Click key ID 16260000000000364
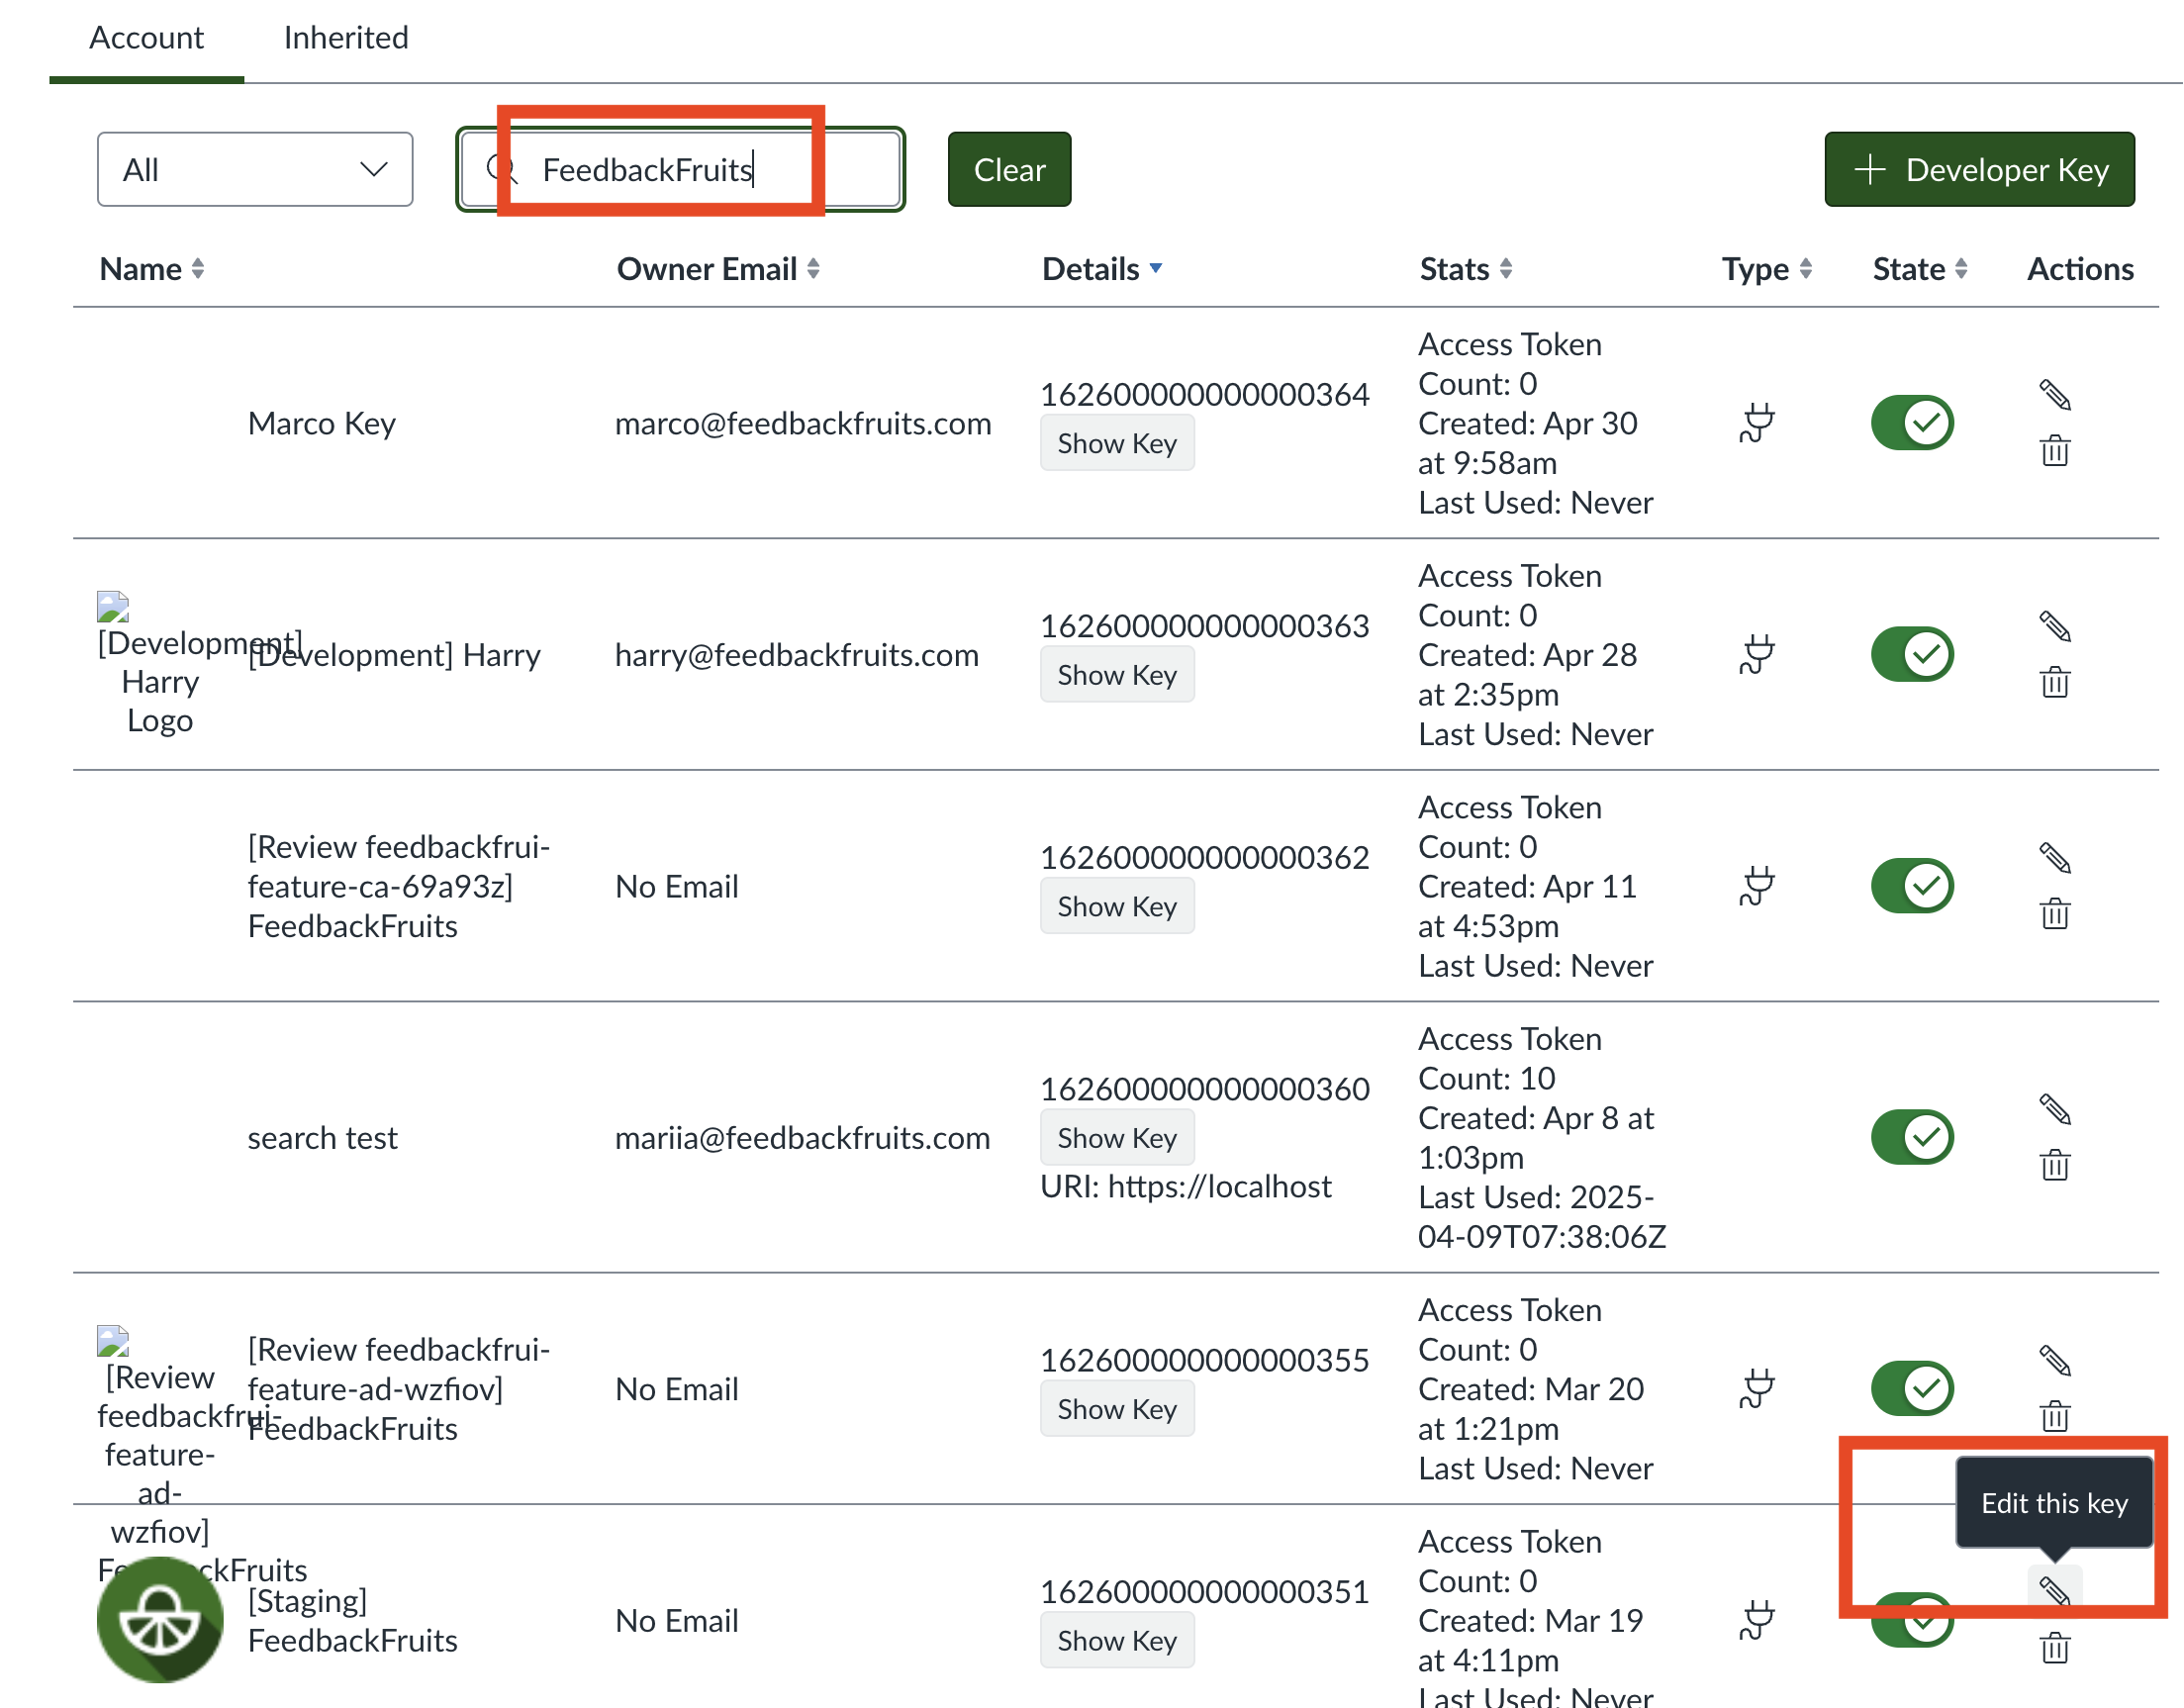Viewport: 2184px width, 1708px height. tap(1204, 395)
